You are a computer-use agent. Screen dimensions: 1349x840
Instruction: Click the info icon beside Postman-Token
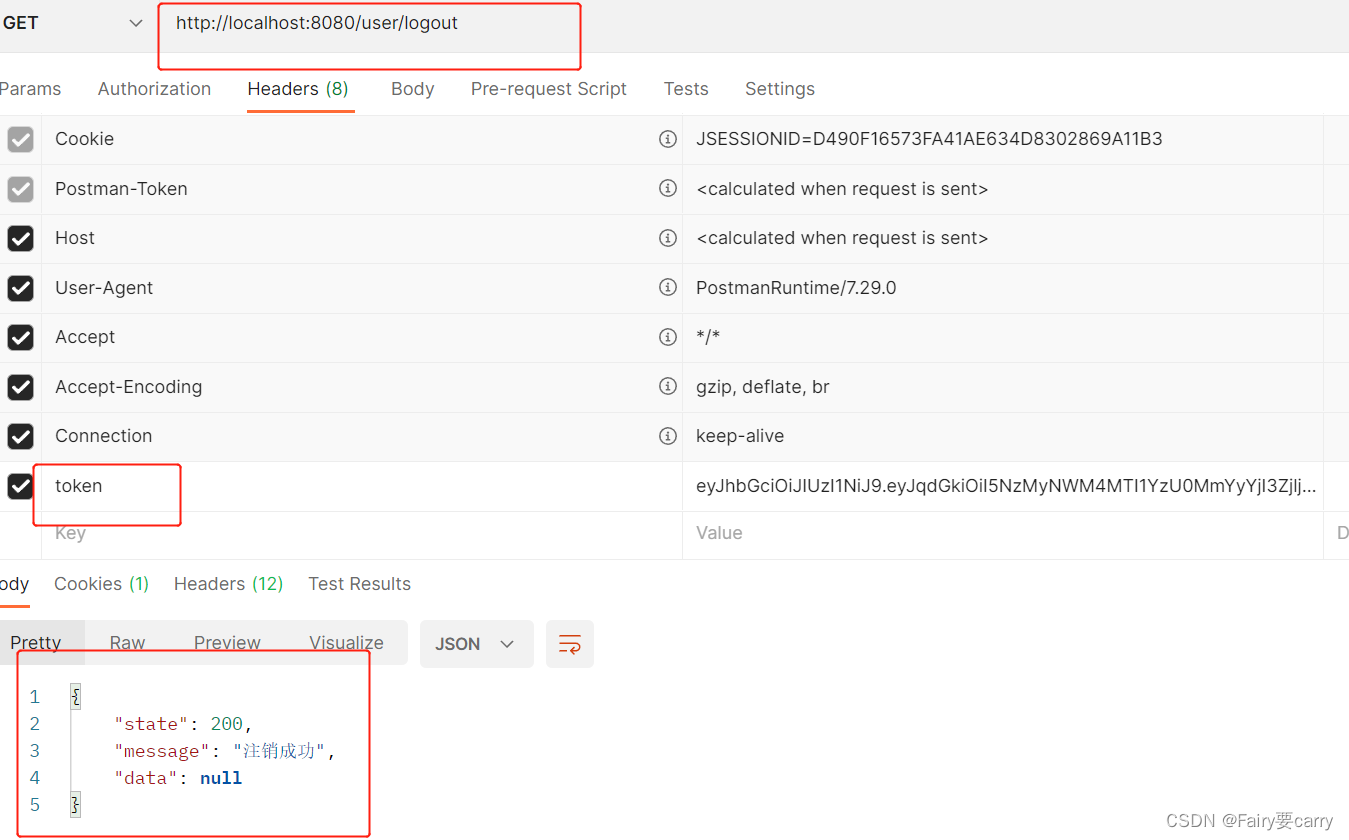(668, 189)
